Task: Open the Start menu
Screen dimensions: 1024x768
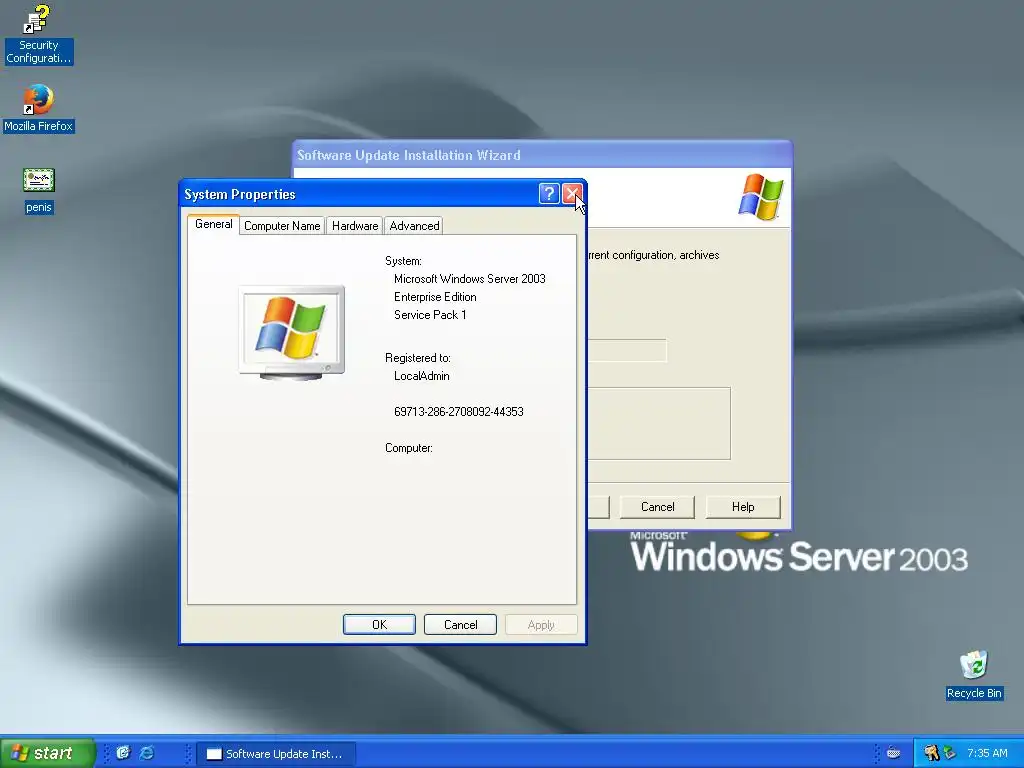Action: 47,753
